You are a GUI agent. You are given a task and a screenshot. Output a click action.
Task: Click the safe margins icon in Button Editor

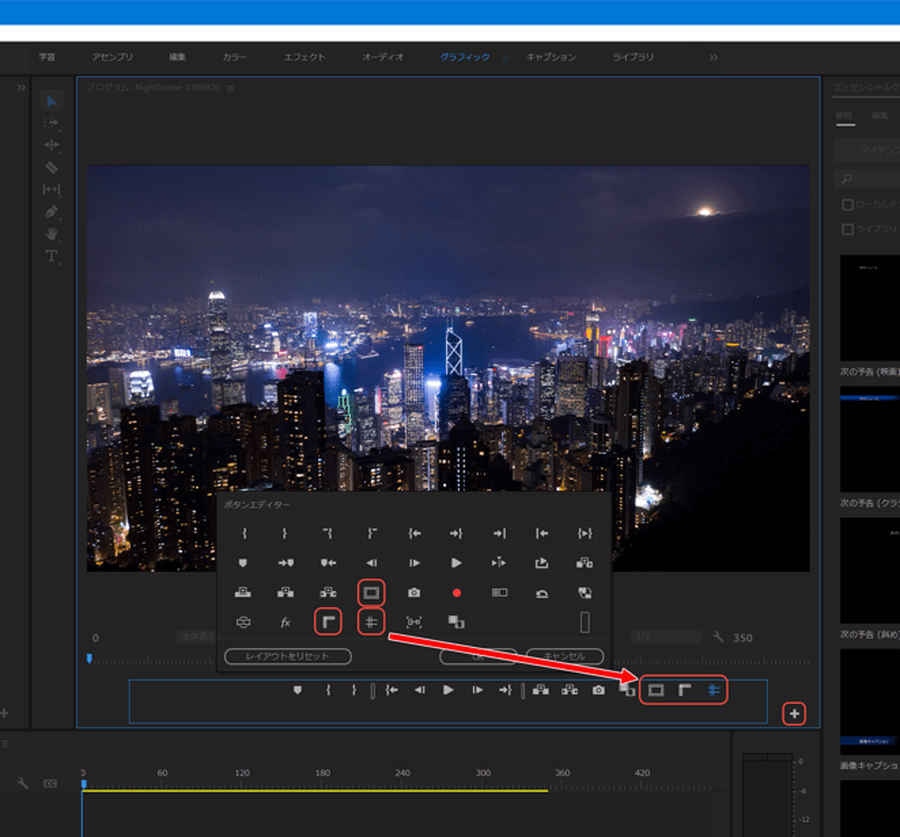tap(371, 593)
